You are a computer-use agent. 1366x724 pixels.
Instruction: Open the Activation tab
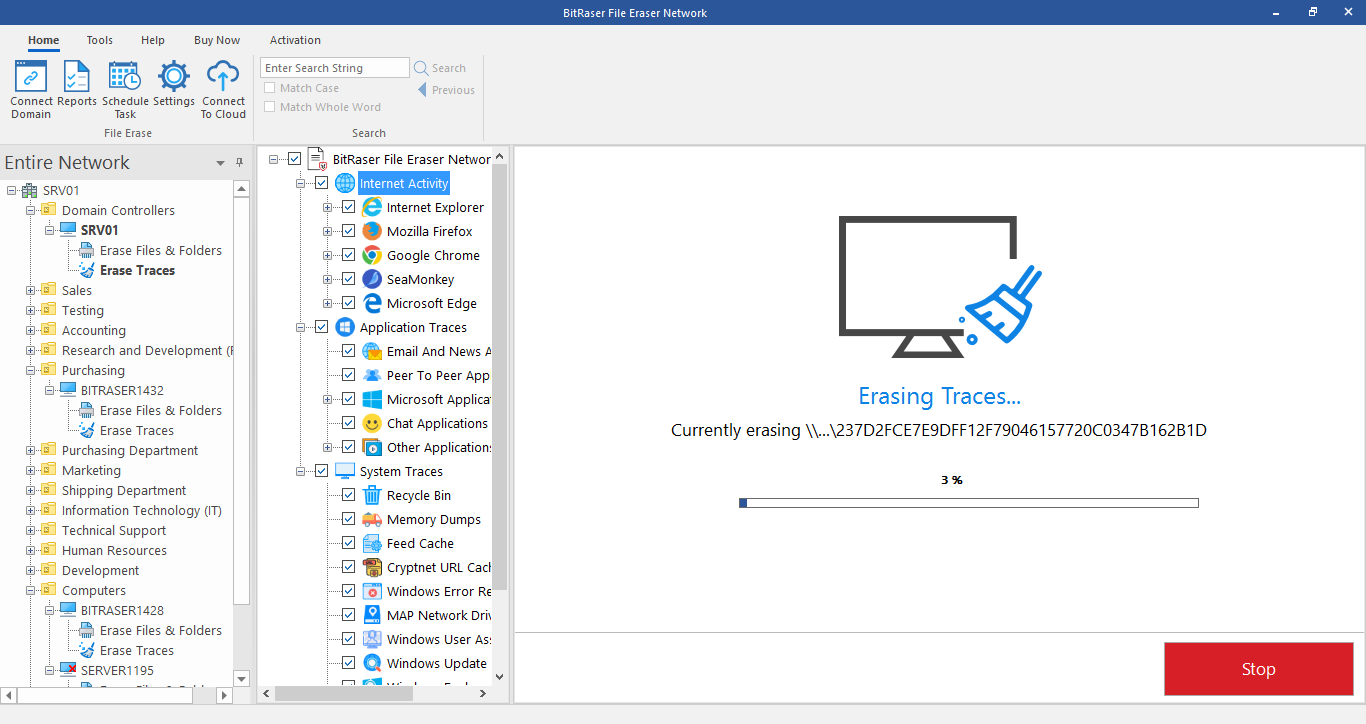pyautogui.click(x=295, y=40)
